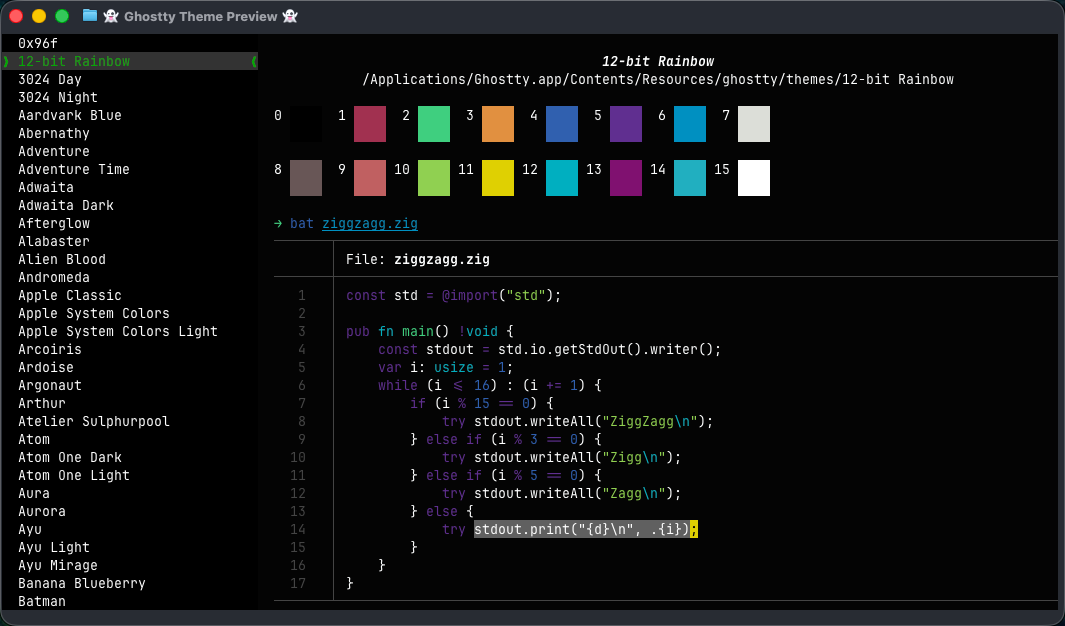Select the Atom One Light theme
This screenshot has width=1065, height=626.
74,475
